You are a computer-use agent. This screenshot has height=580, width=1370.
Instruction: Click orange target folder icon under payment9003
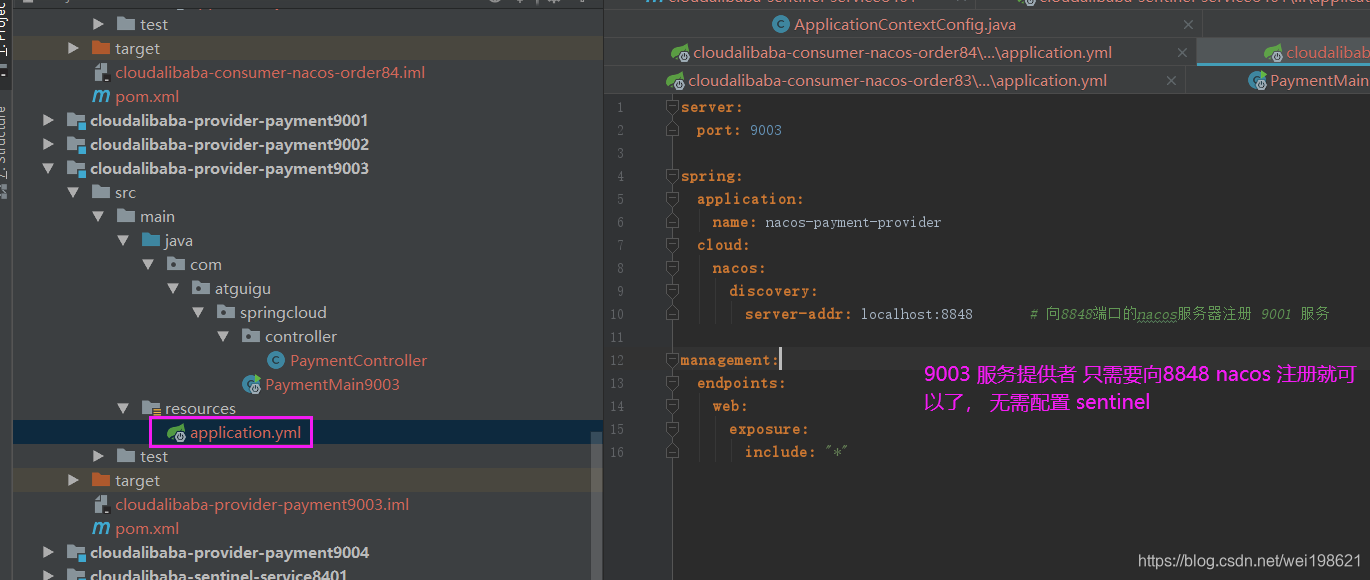(101, 480)
